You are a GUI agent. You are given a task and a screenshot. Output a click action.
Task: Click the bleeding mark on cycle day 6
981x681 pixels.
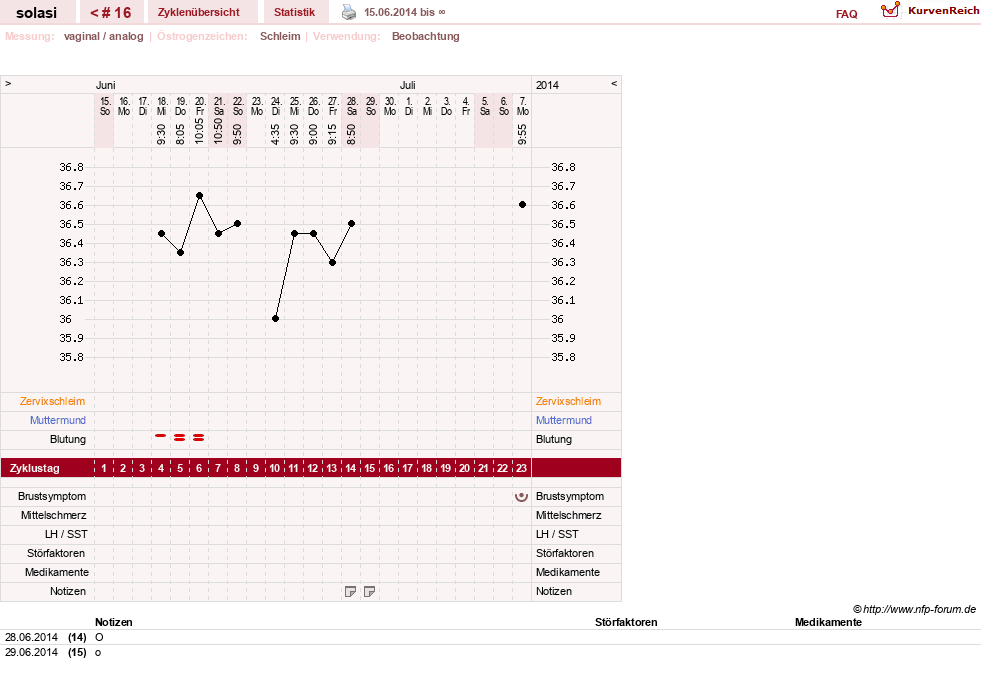point(198,438)
